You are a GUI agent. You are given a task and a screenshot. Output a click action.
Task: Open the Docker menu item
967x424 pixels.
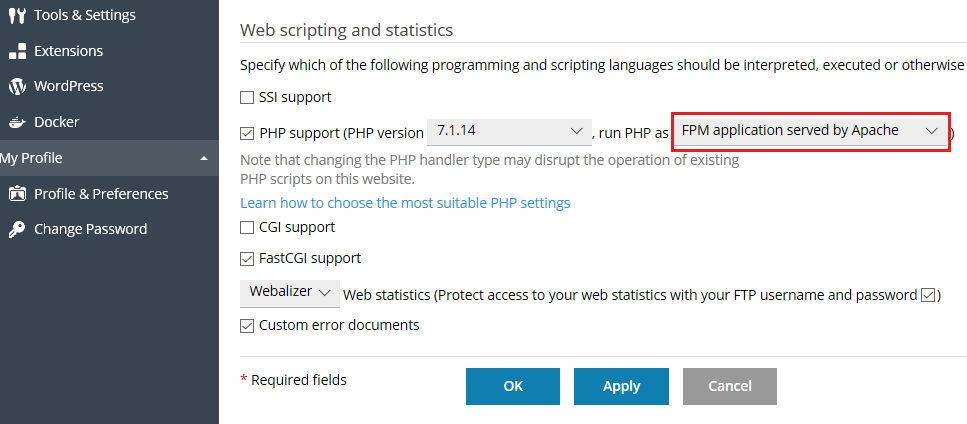point(56,122)
